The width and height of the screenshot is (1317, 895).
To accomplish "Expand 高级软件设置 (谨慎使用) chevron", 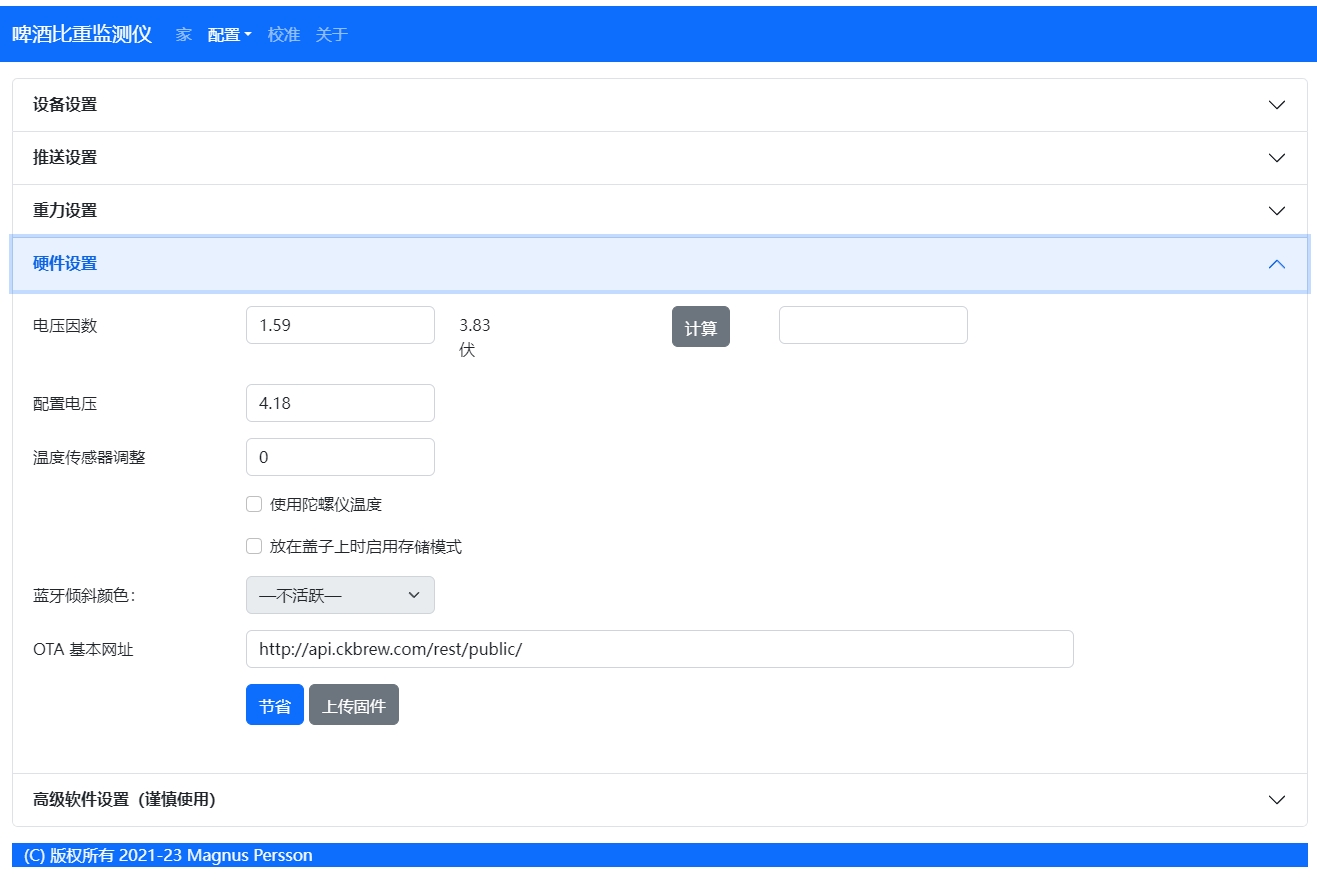I will click(1276, 800).
